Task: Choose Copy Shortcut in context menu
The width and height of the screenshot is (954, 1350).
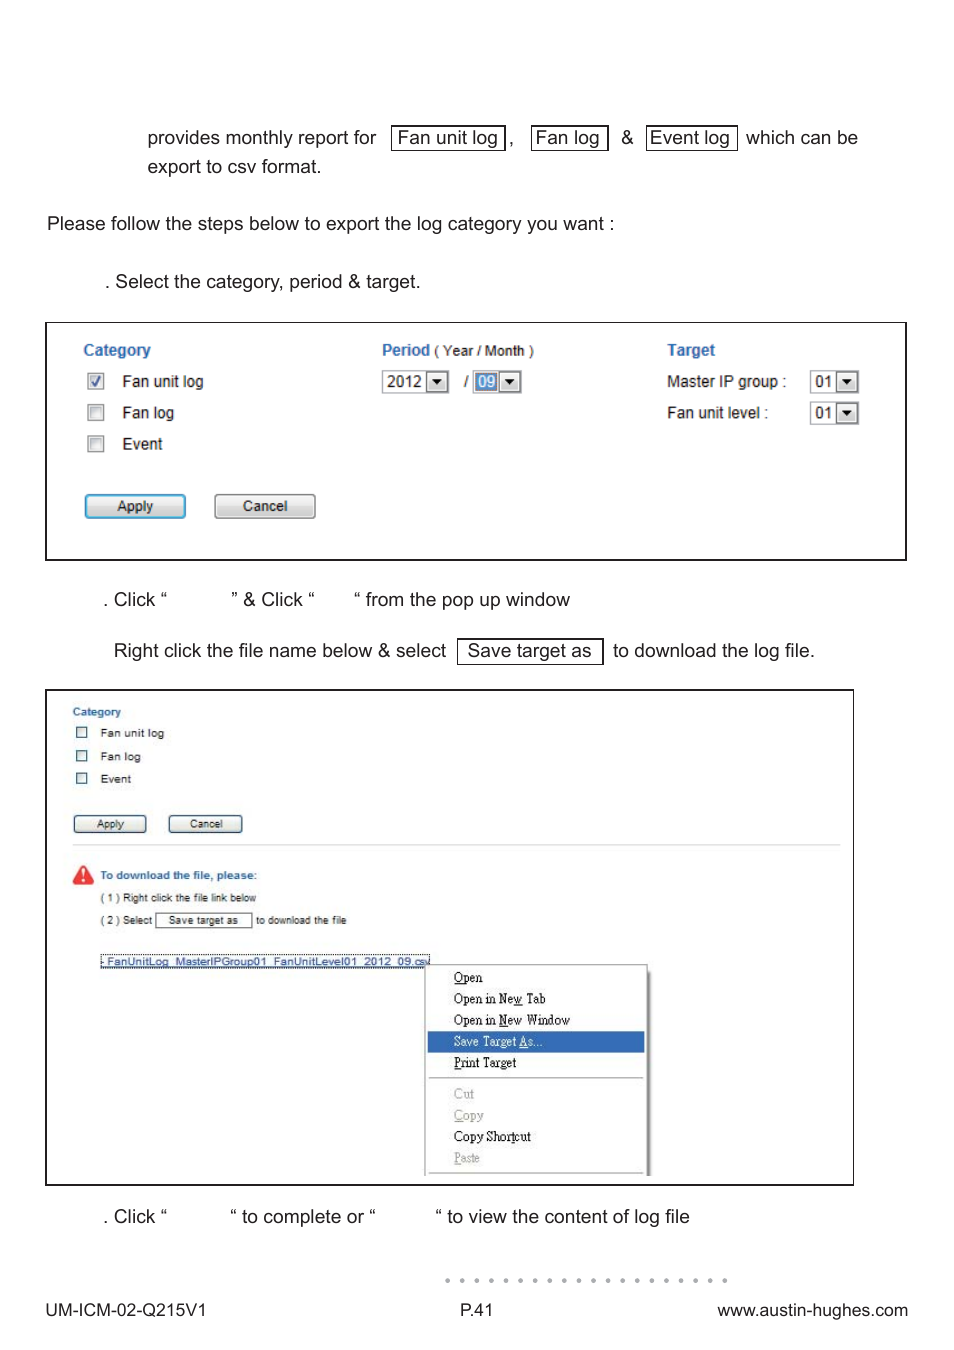Action: coord(492,1136)
